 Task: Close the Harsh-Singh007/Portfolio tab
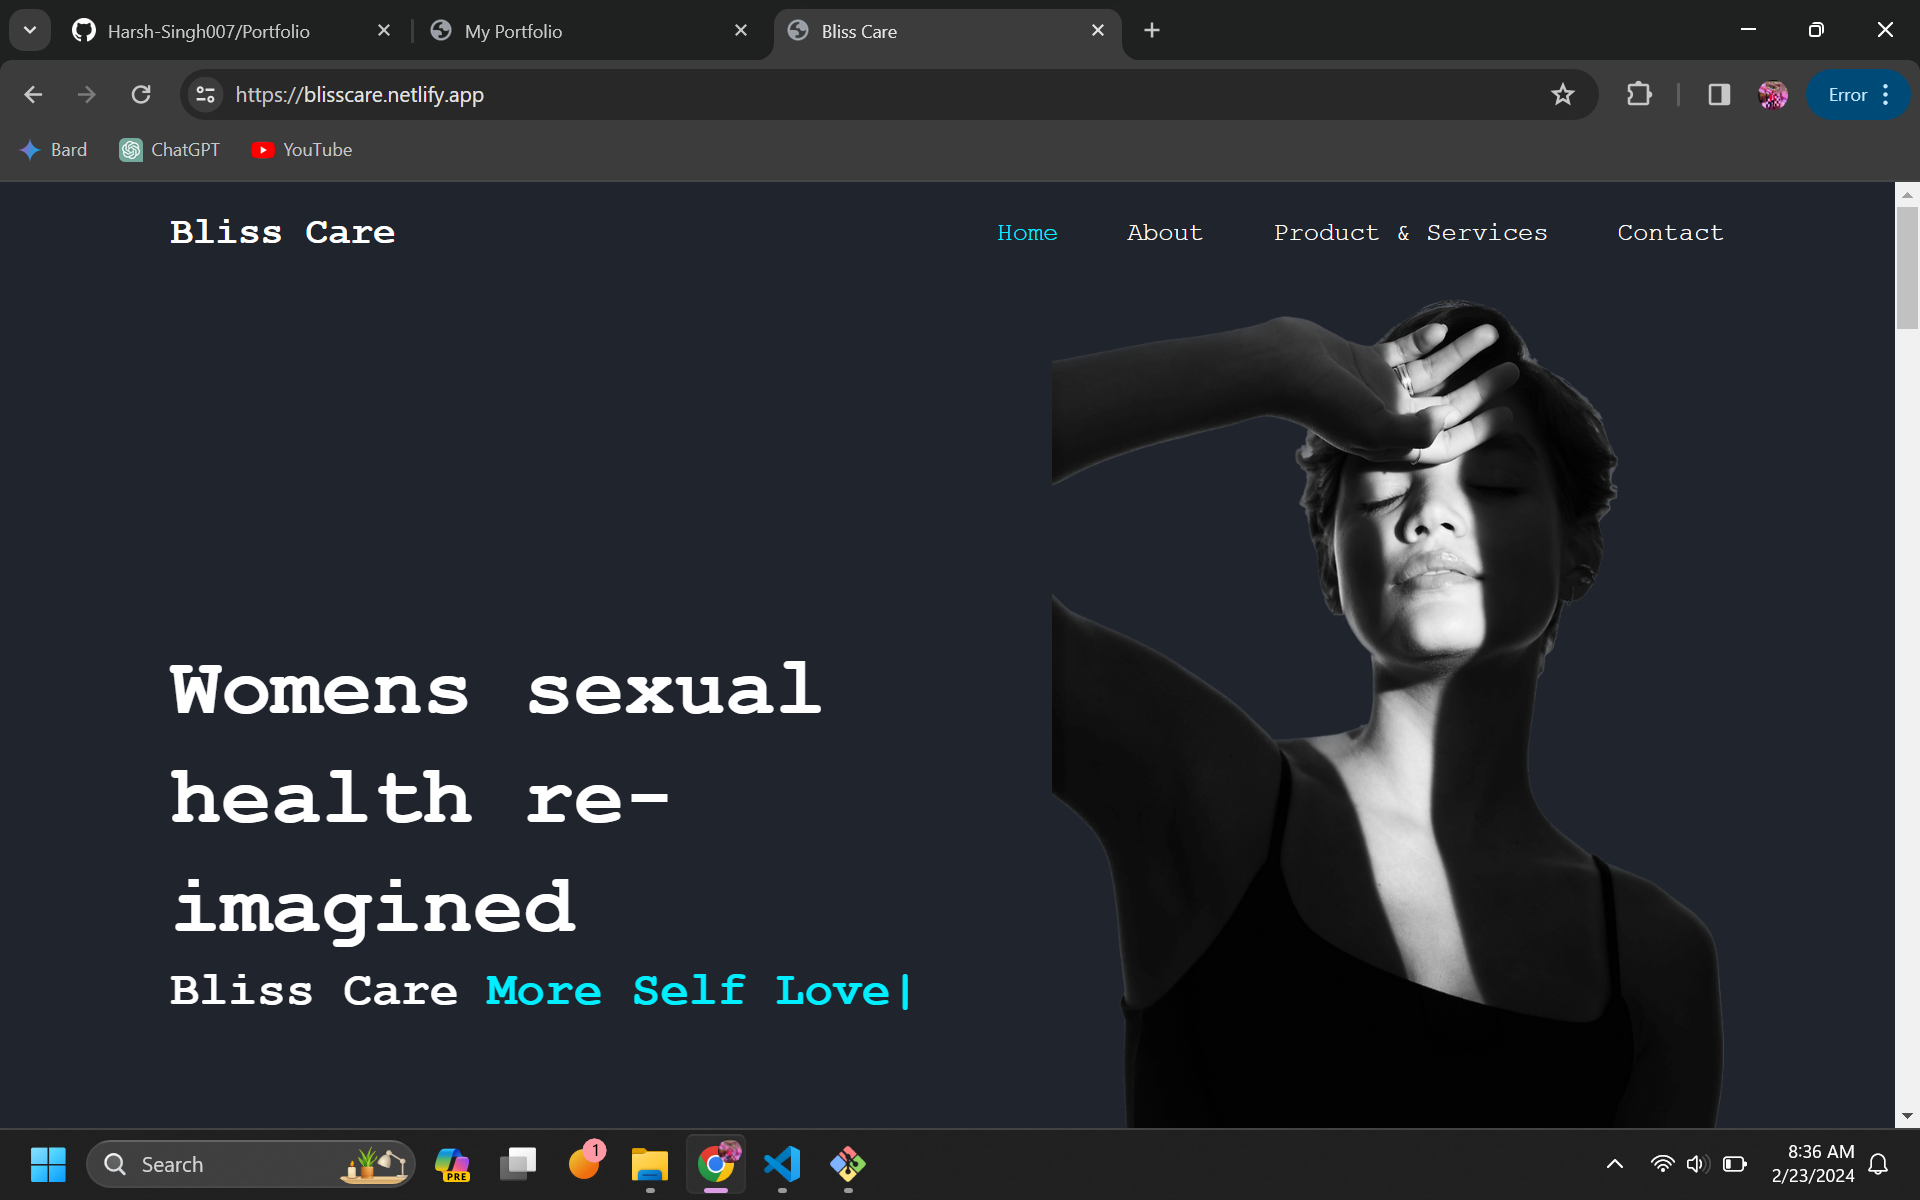pyautogui.click(x=384, y=31)
